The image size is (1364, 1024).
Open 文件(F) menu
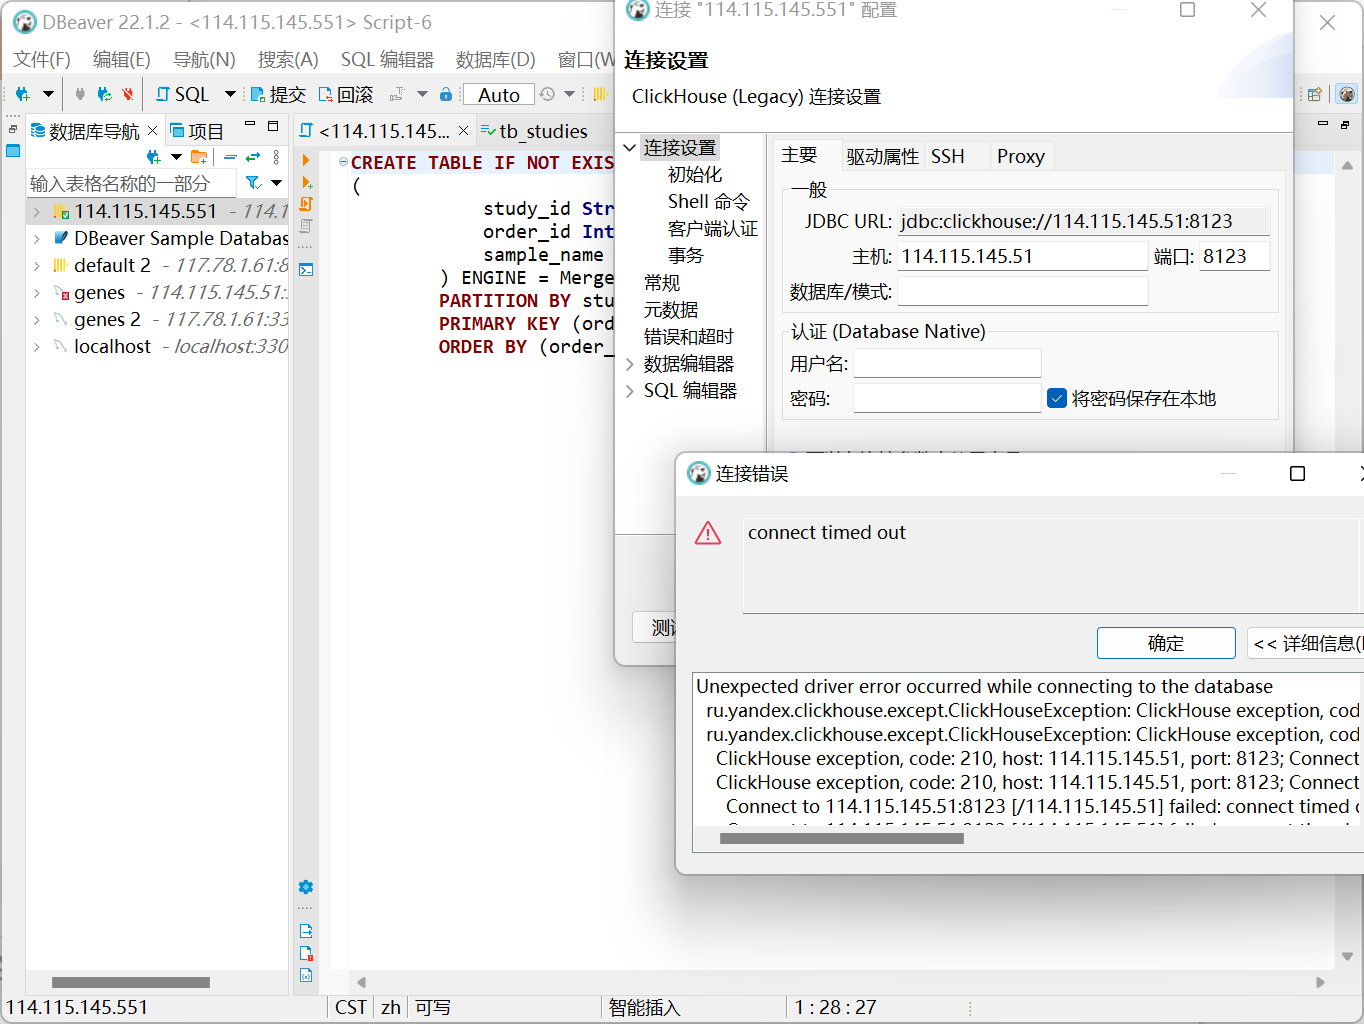pos(42,60)
